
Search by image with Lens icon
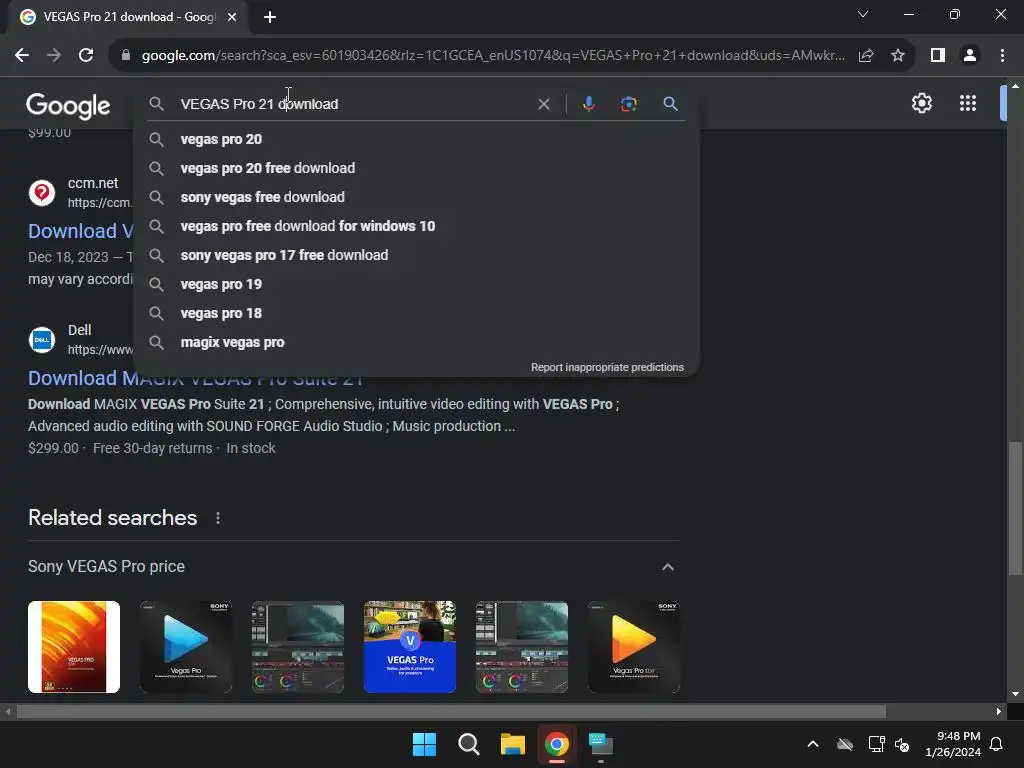click(x=628, y=104)
